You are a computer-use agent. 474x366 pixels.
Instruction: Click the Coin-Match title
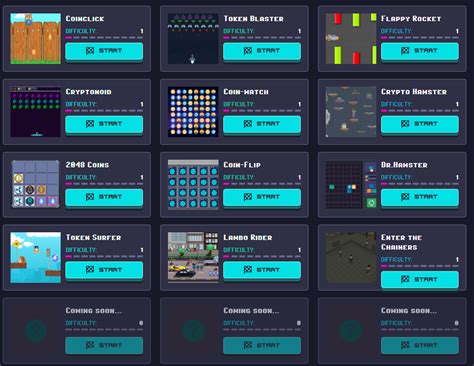246,92
